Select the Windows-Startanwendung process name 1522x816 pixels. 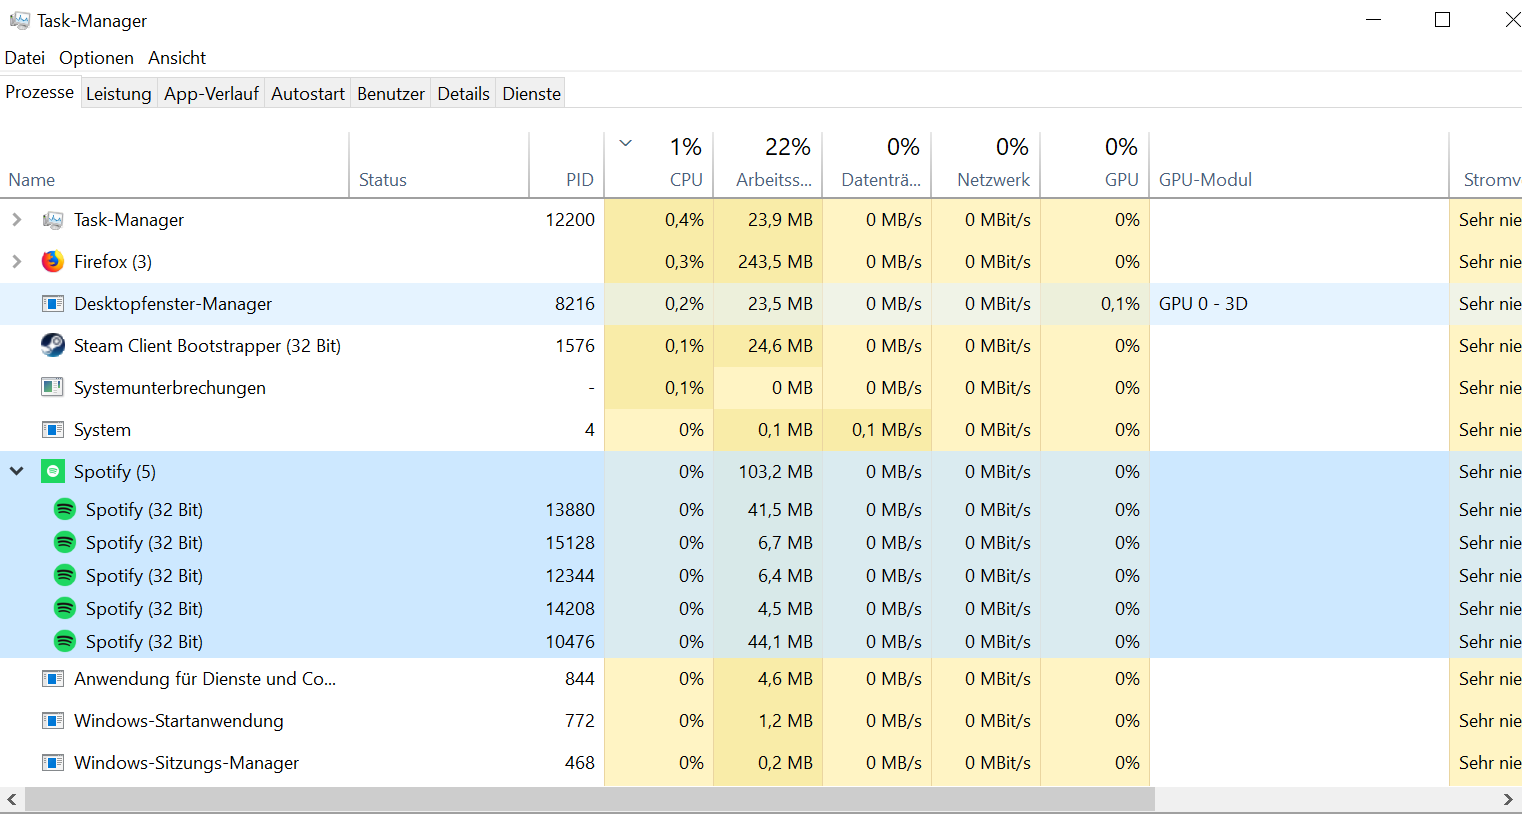179,721
